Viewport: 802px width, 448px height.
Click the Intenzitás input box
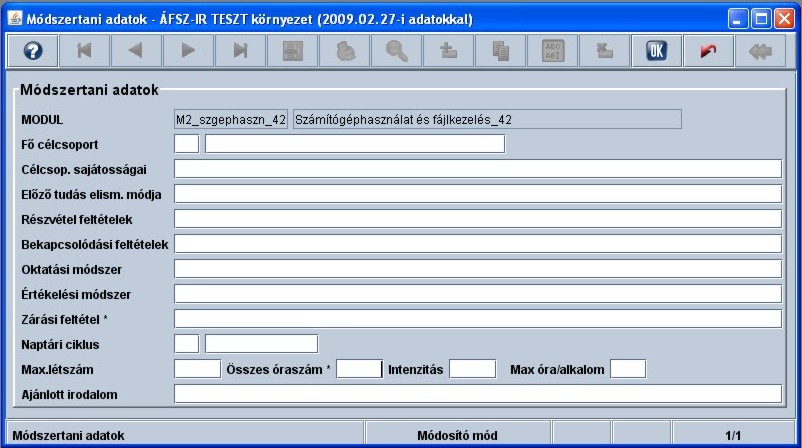coord(472,369)
